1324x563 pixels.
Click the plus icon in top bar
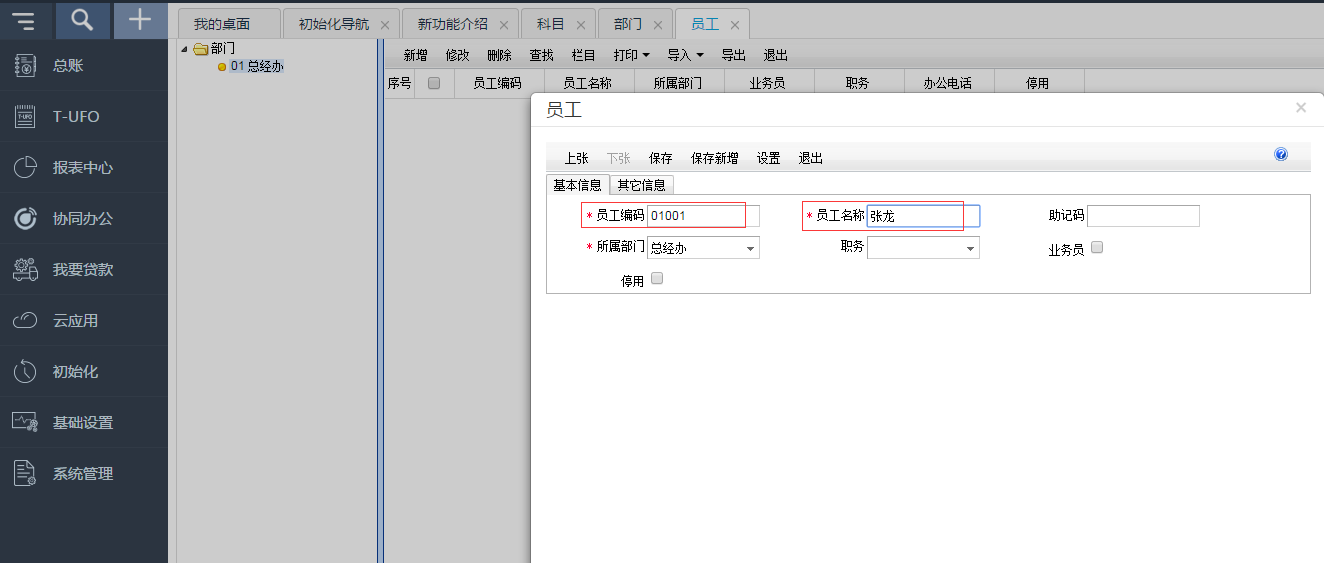click(x=140, y=20)
